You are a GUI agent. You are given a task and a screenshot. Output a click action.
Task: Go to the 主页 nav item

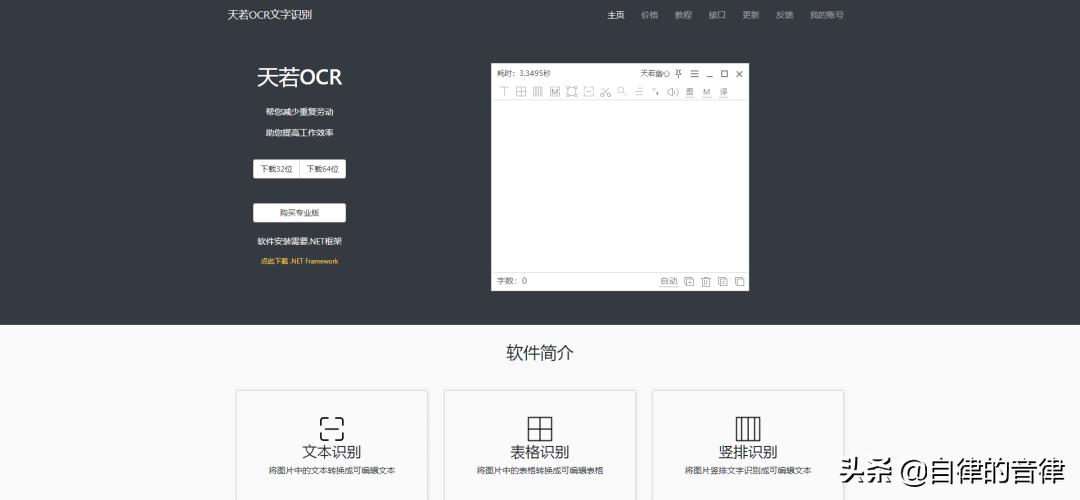coord(616,14)
